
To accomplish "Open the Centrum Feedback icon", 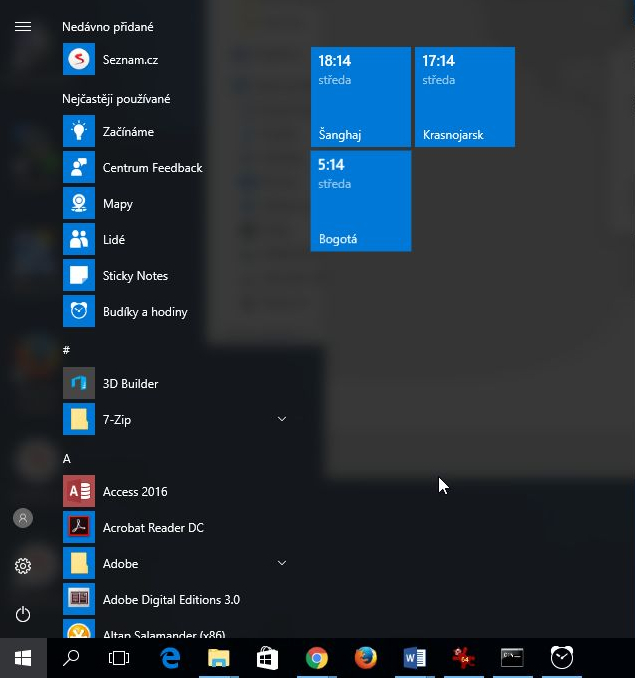I will pos(79,167).
